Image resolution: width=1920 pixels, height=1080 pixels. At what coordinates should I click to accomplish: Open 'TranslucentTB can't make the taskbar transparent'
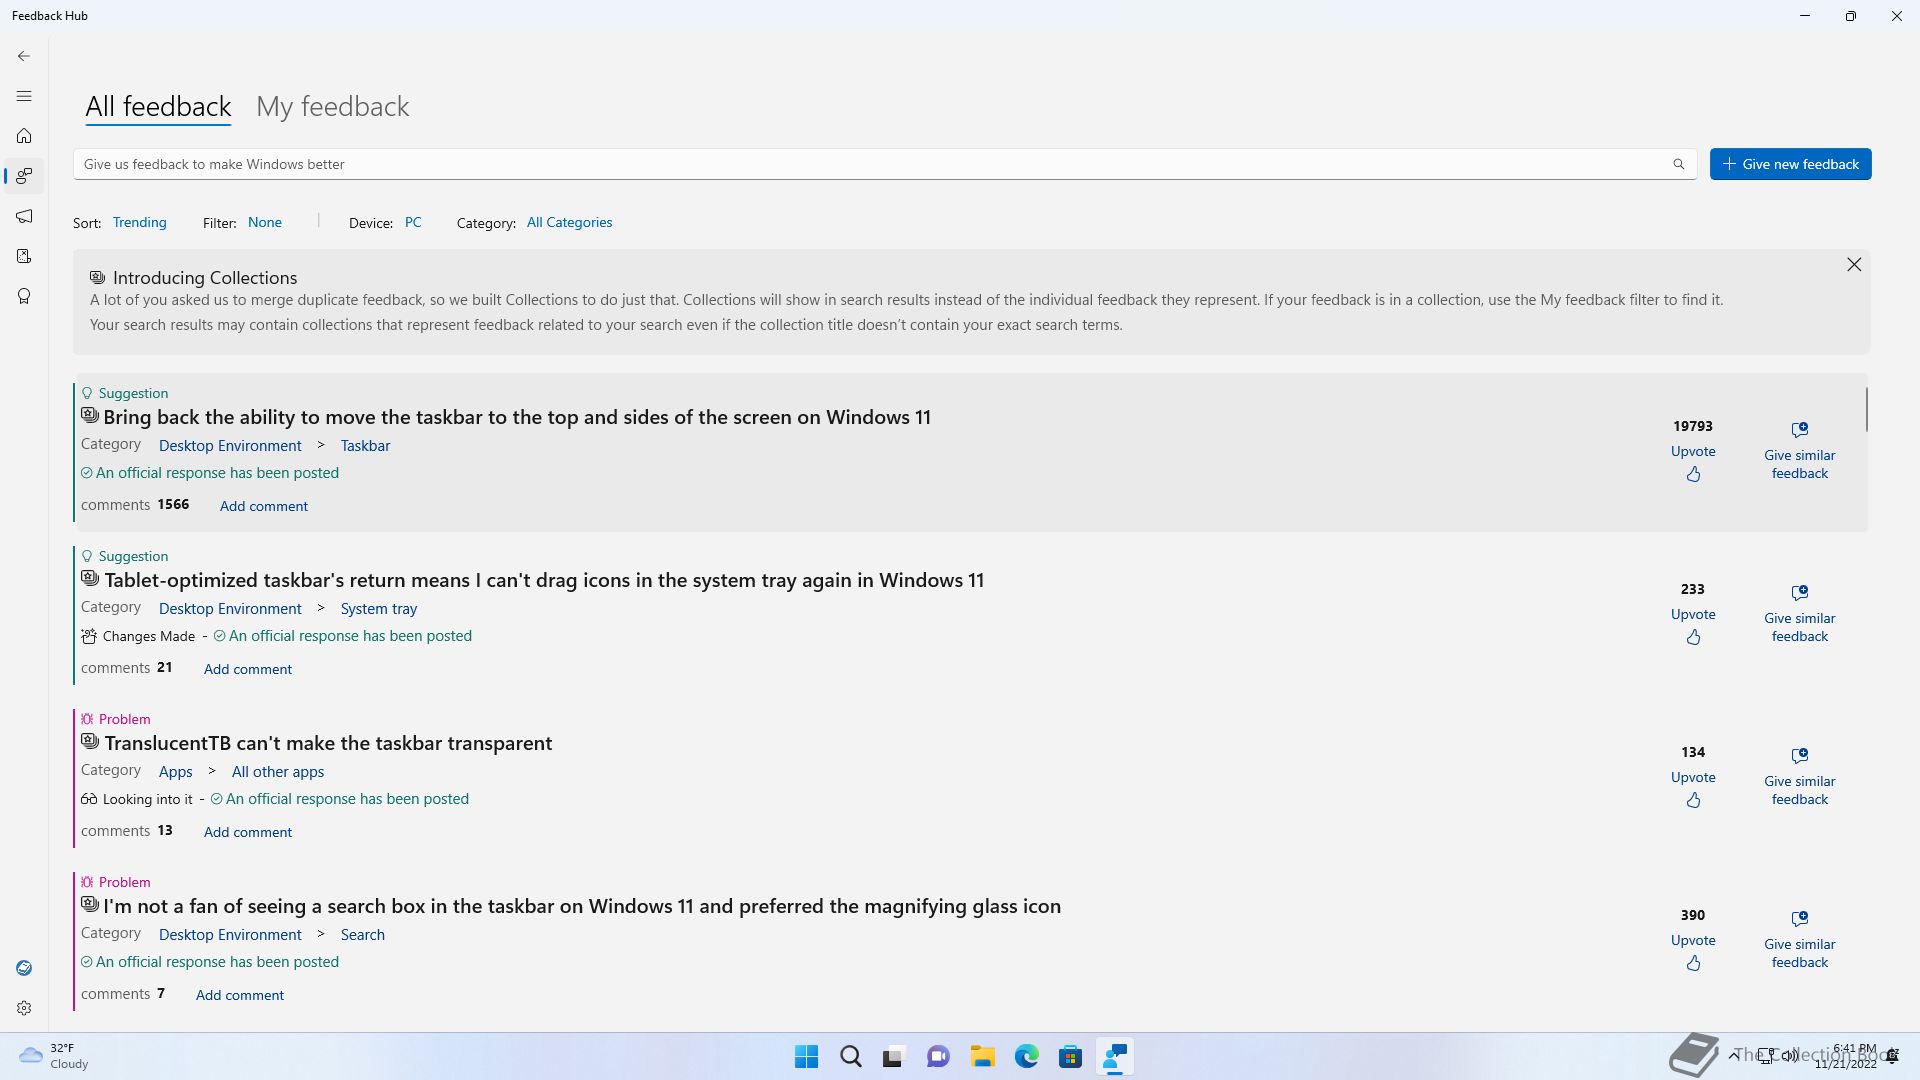(x=328, y=743)
